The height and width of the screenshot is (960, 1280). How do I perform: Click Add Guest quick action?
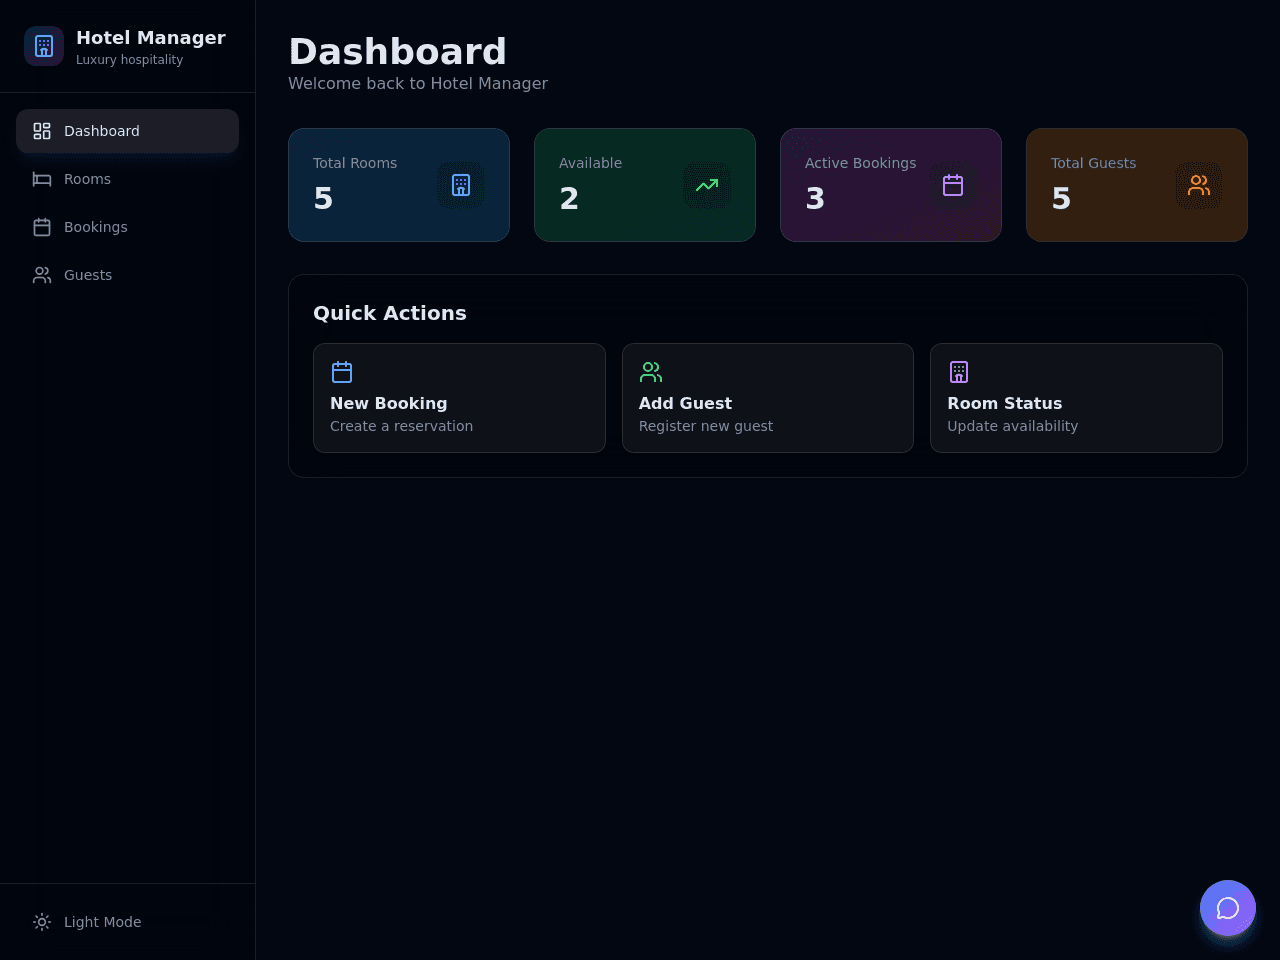coord(768,398)
